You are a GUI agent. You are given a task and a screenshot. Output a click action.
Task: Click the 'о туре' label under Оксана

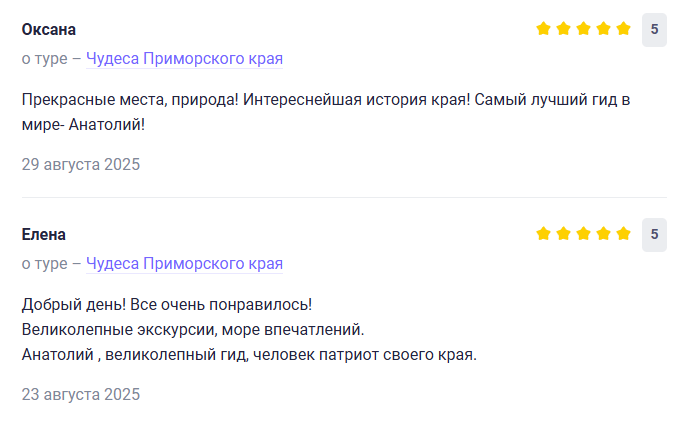point(44,59)
